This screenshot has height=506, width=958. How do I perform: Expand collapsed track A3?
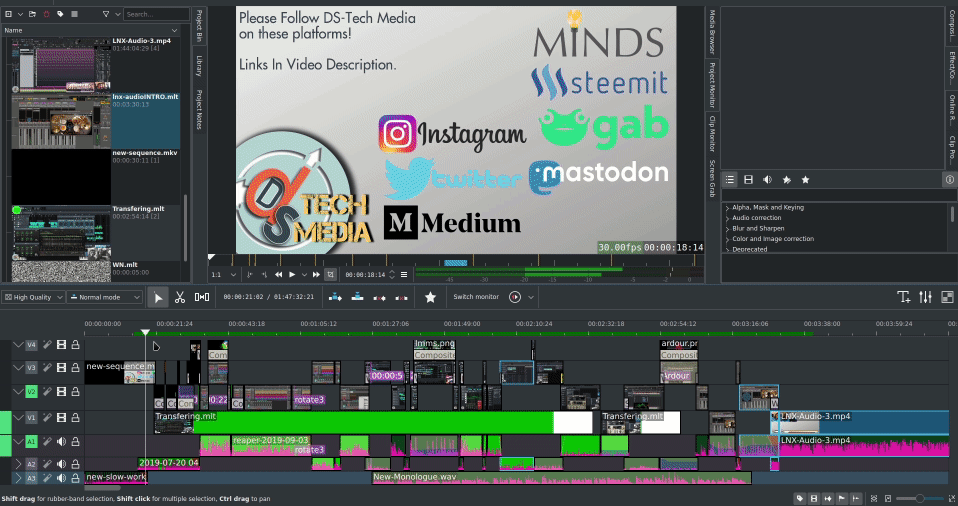click(18, 478)
